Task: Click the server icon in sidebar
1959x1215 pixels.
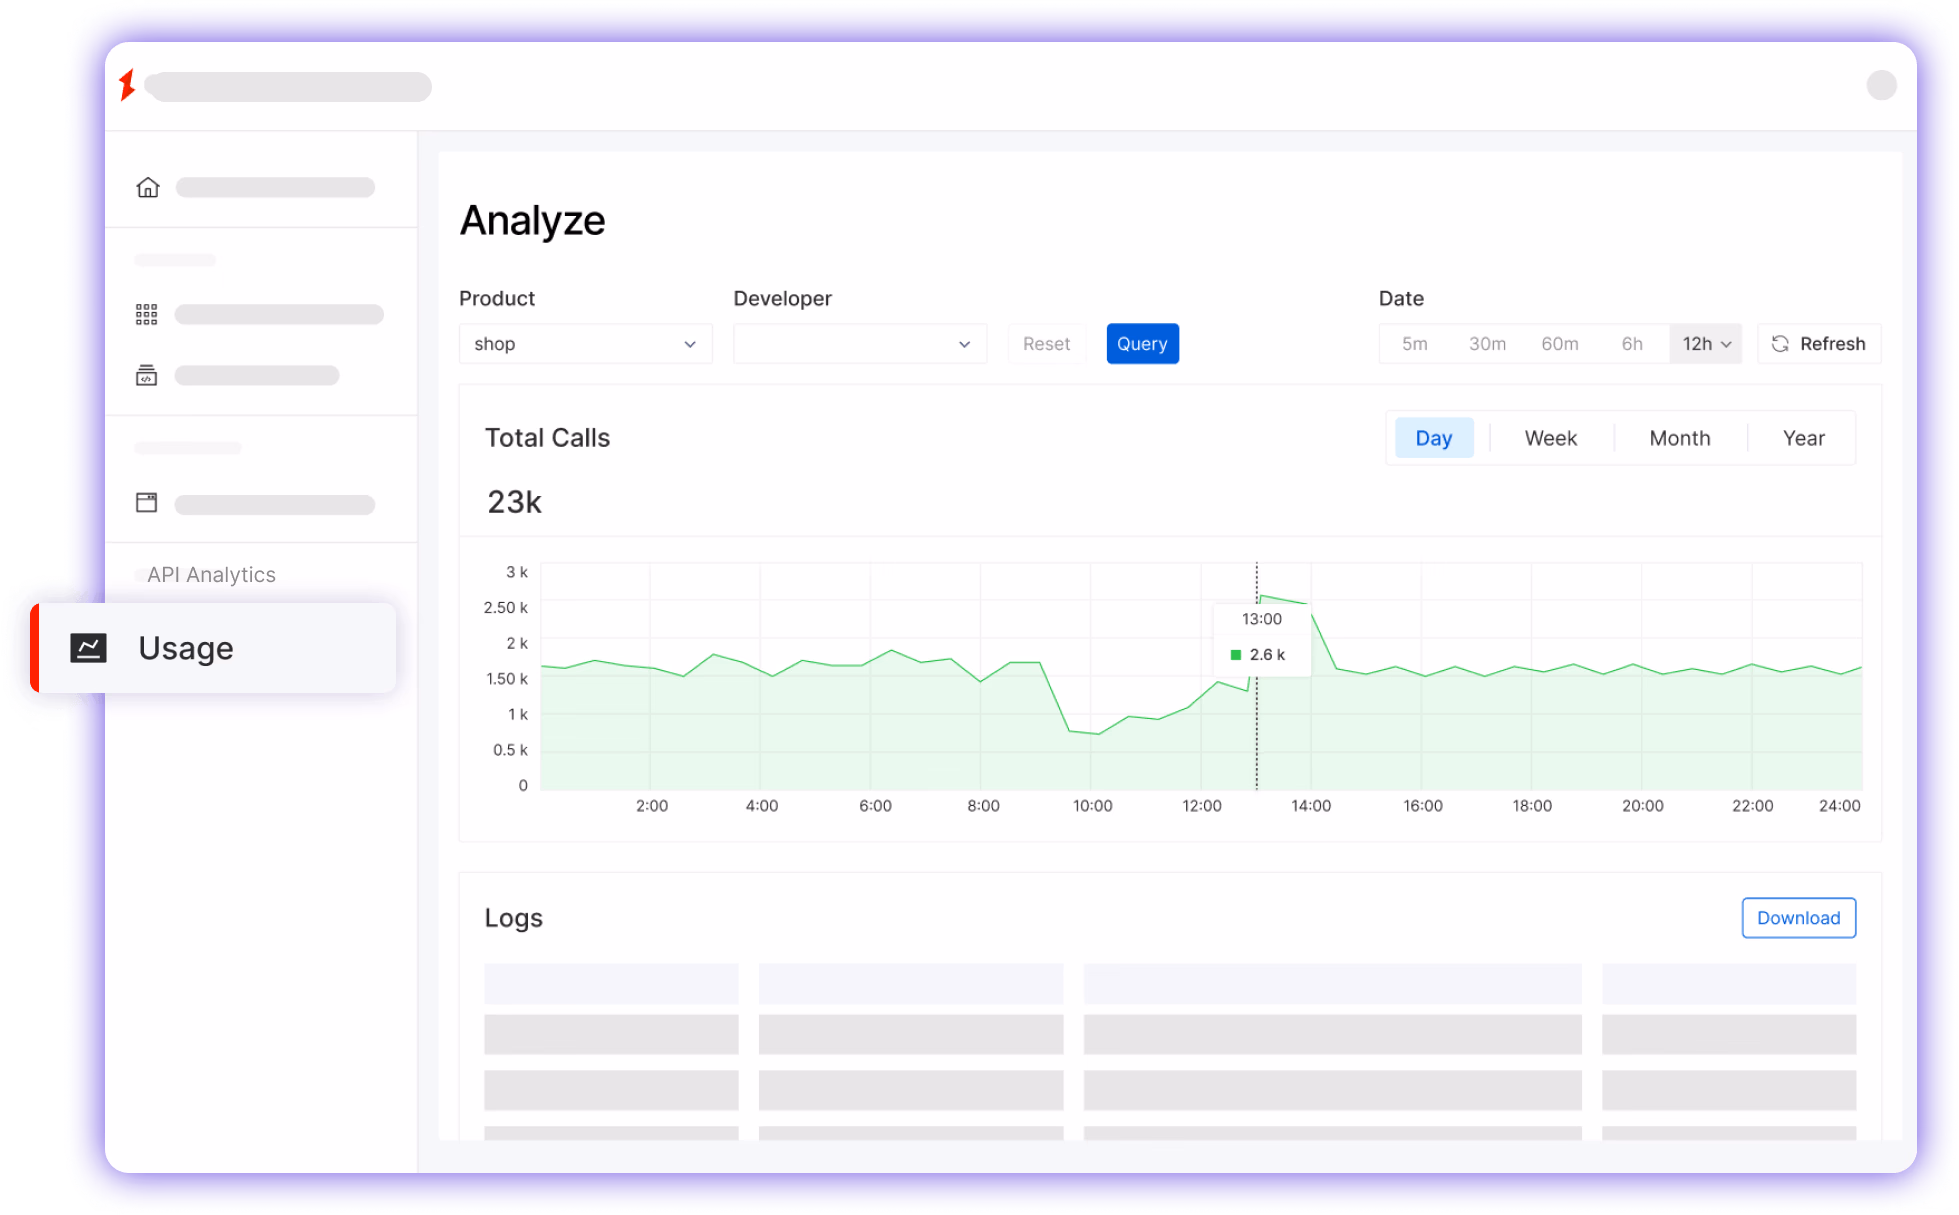Action: (147, 375)
